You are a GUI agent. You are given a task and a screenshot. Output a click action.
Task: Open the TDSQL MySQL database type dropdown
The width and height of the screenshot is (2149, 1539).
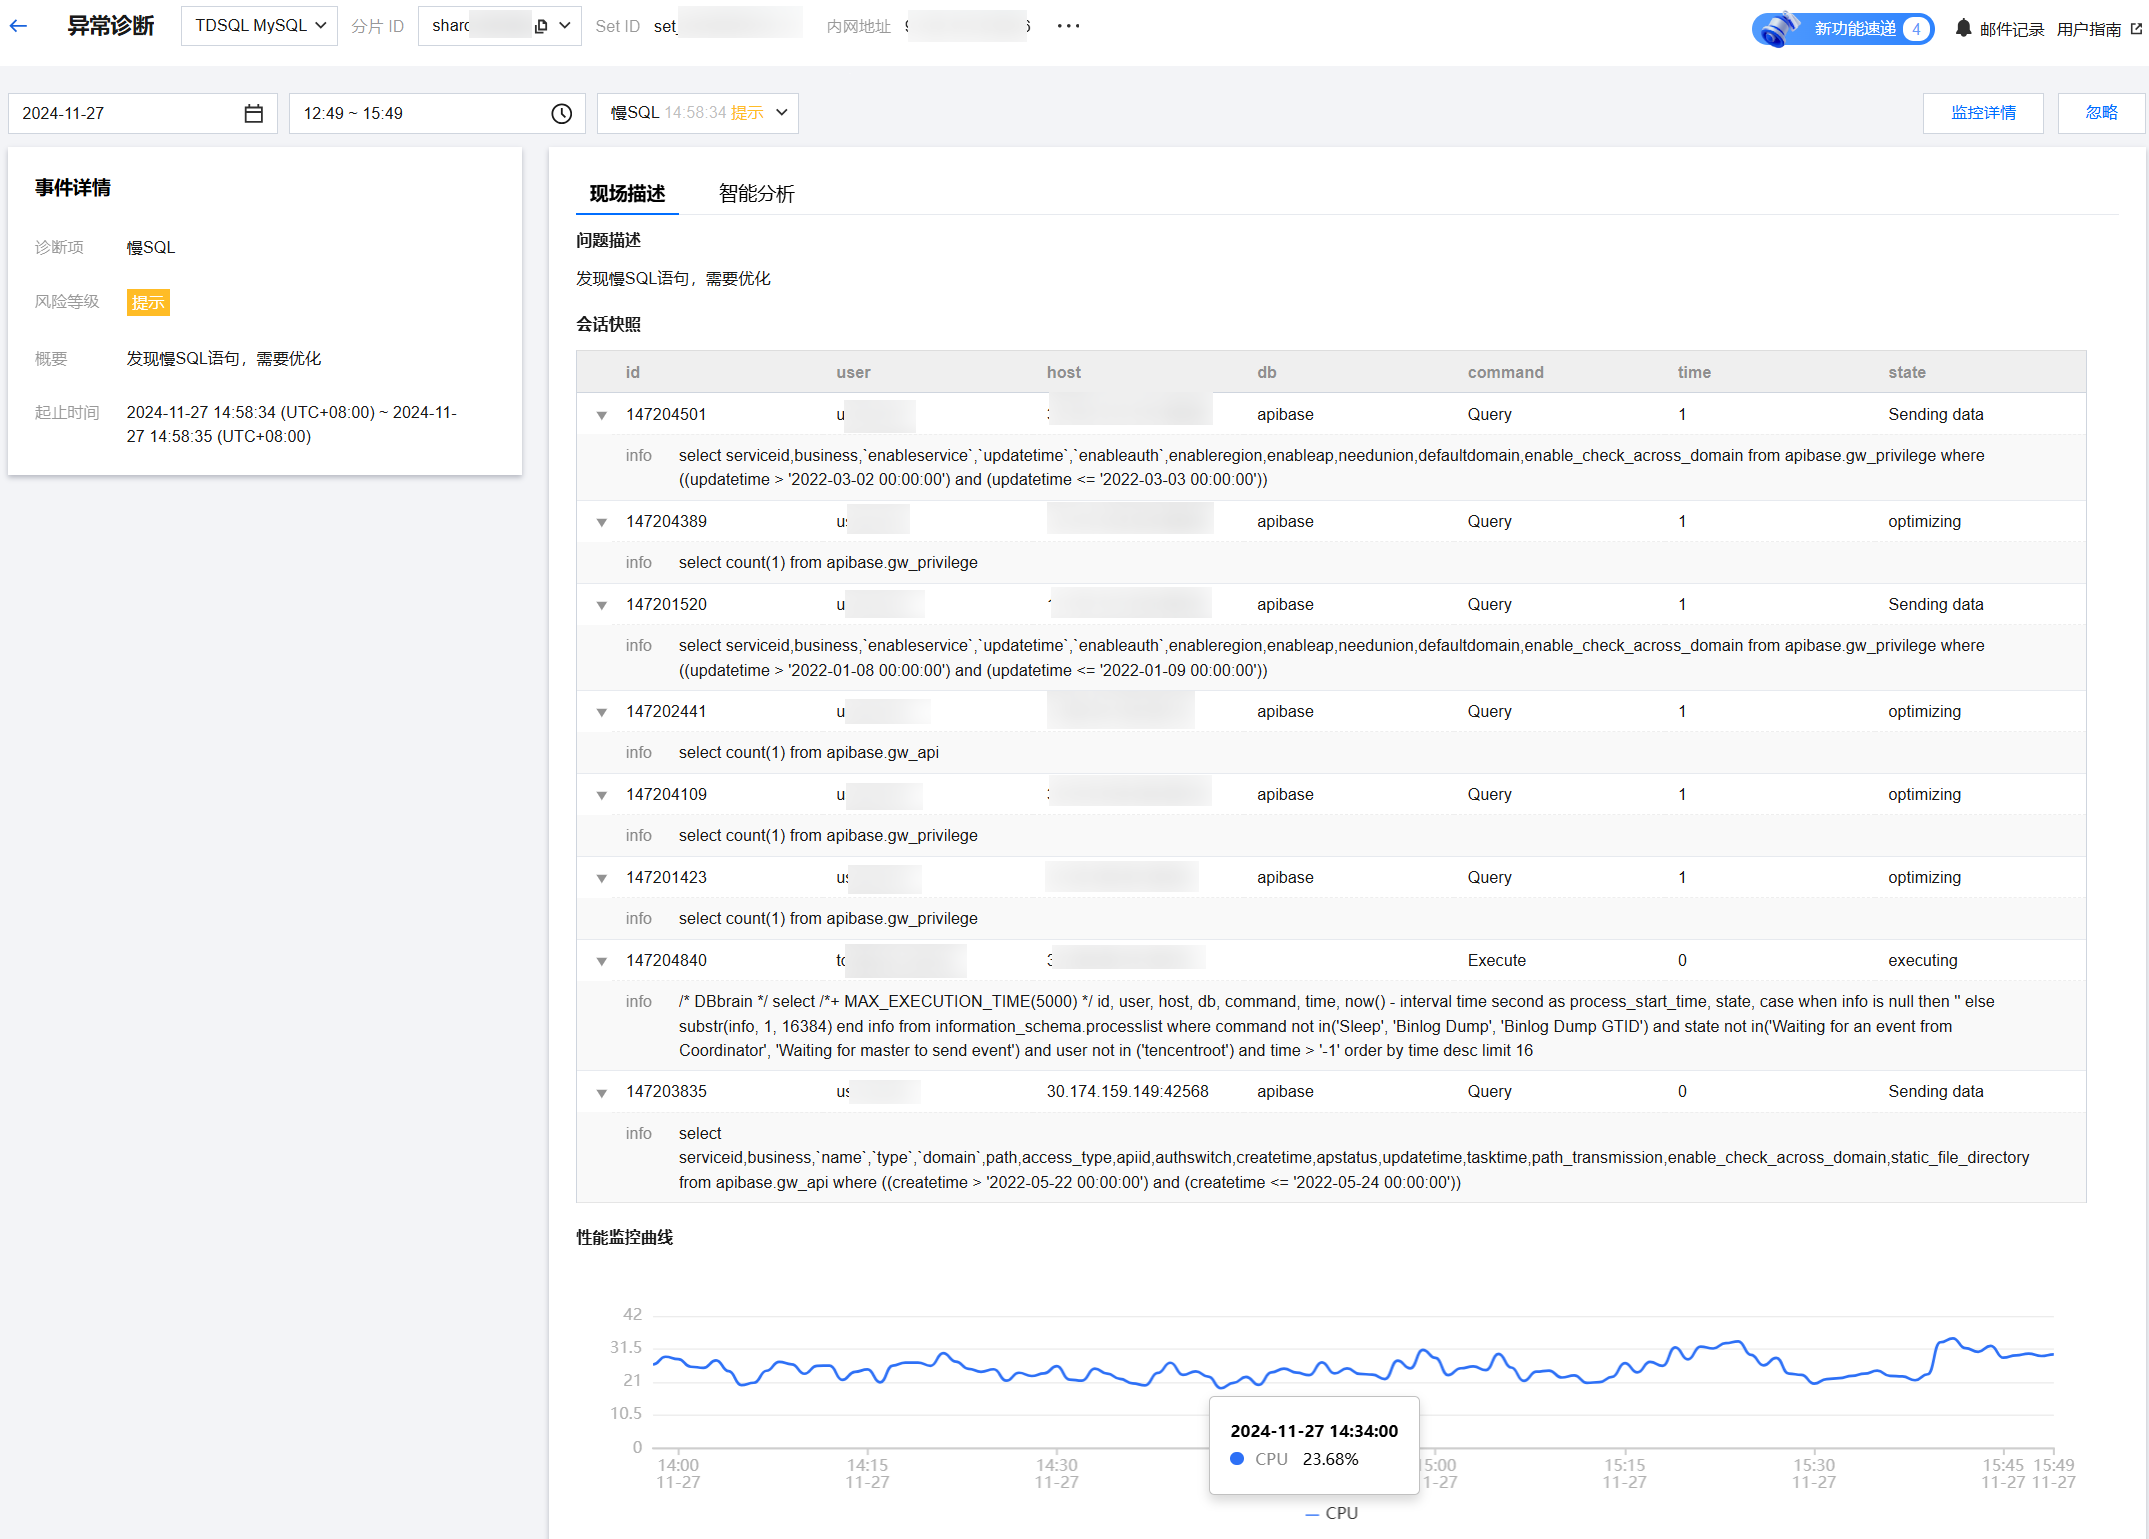259,26
